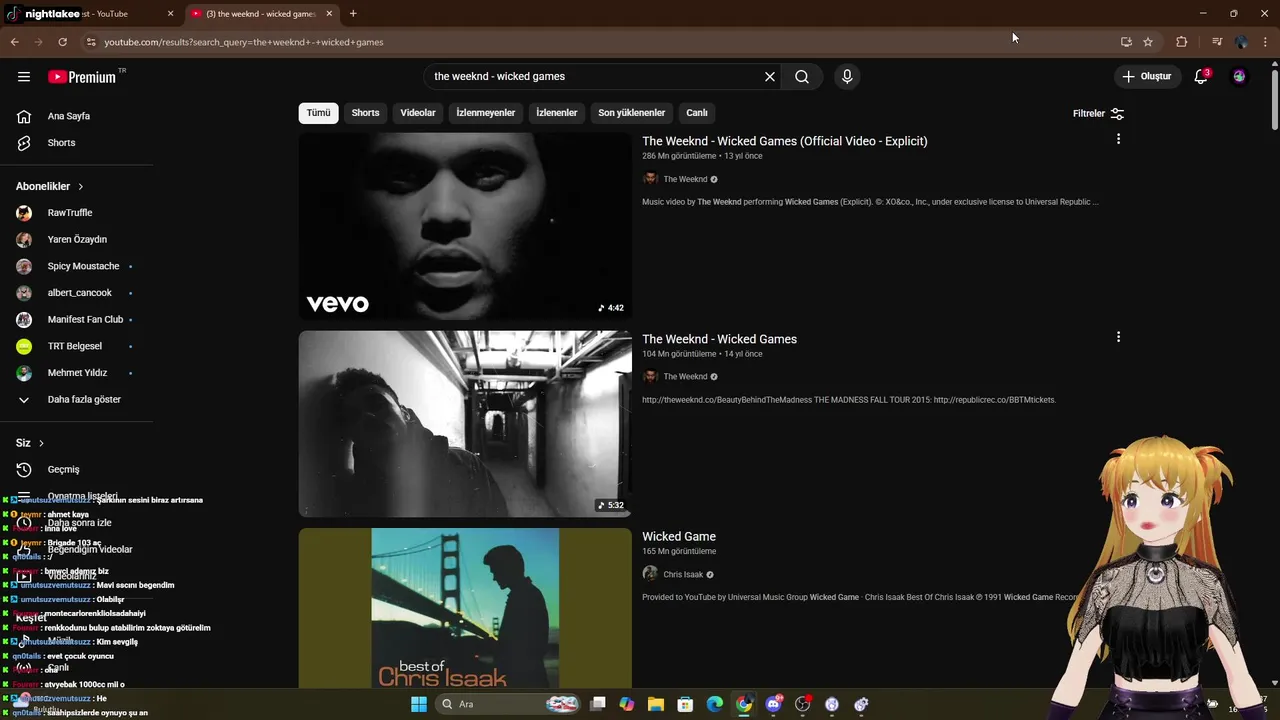The image size is (1280, 720).
Task: Open the 'Wicked Game' Chris Isaak title
Action: 679,537
